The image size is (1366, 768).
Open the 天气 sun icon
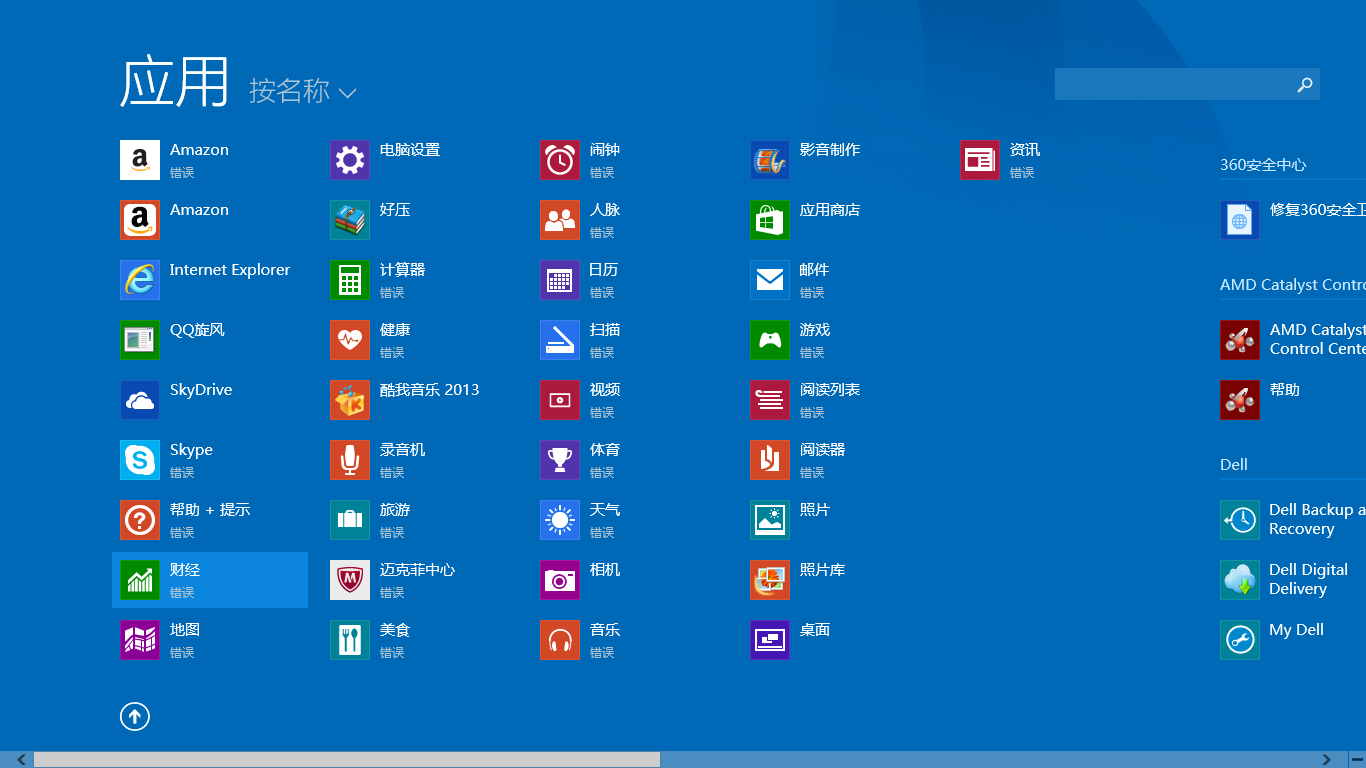click(560, 520)
